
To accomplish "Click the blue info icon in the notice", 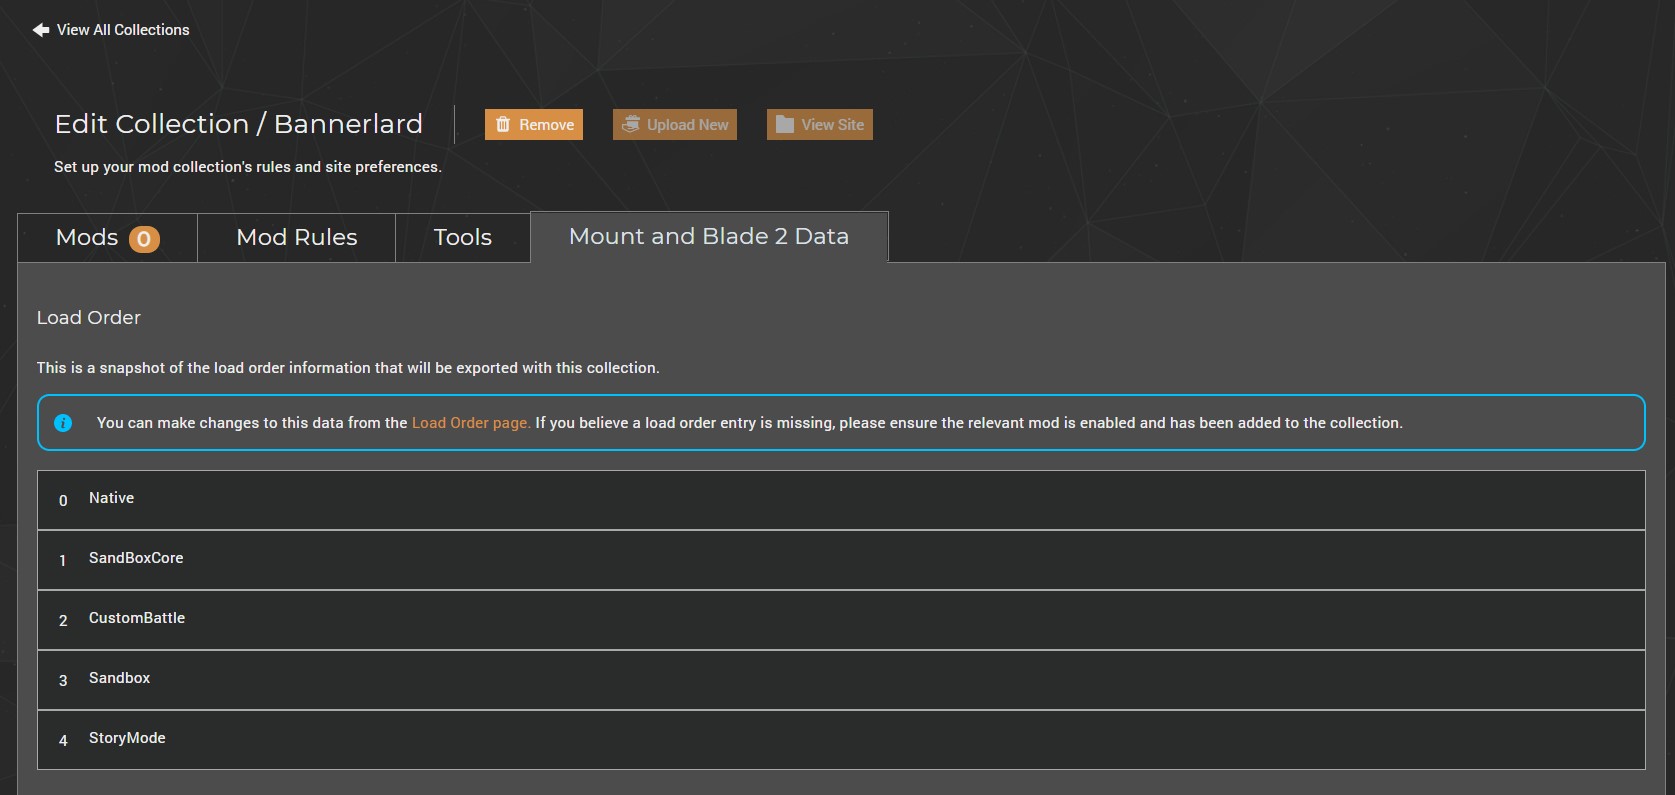I will [63, 423].
